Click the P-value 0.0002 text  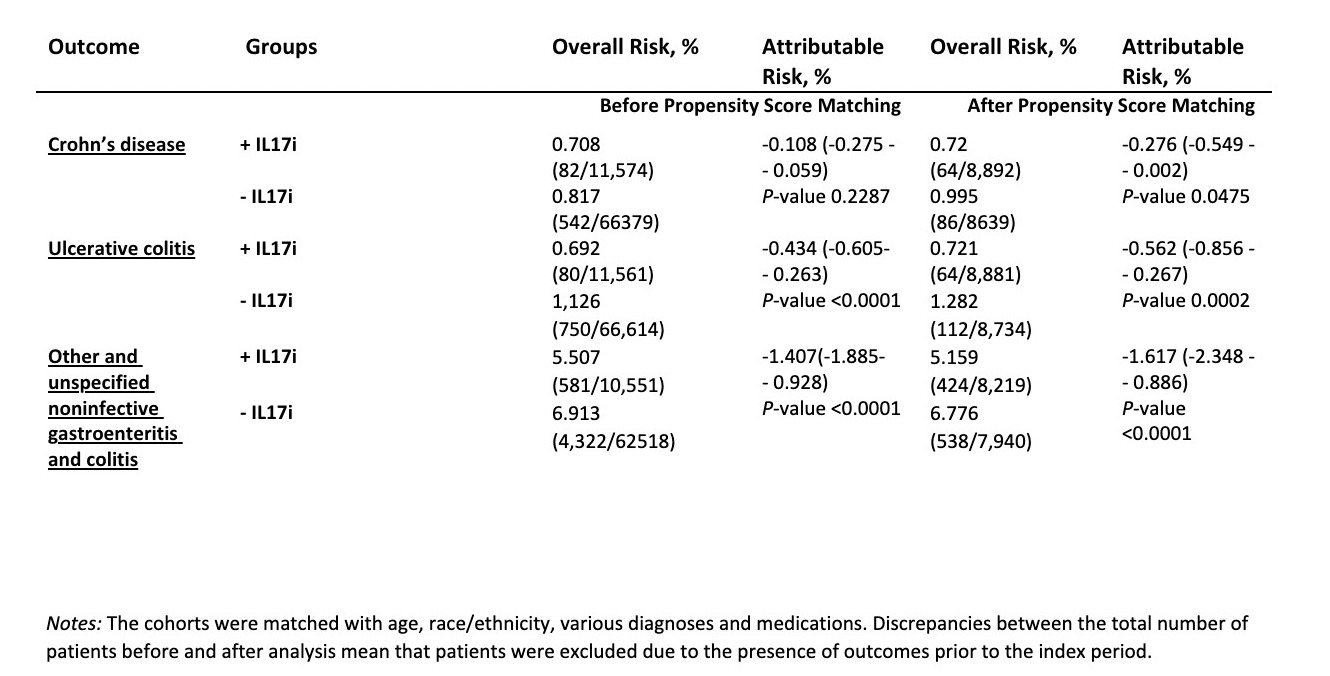(1186, 301)
